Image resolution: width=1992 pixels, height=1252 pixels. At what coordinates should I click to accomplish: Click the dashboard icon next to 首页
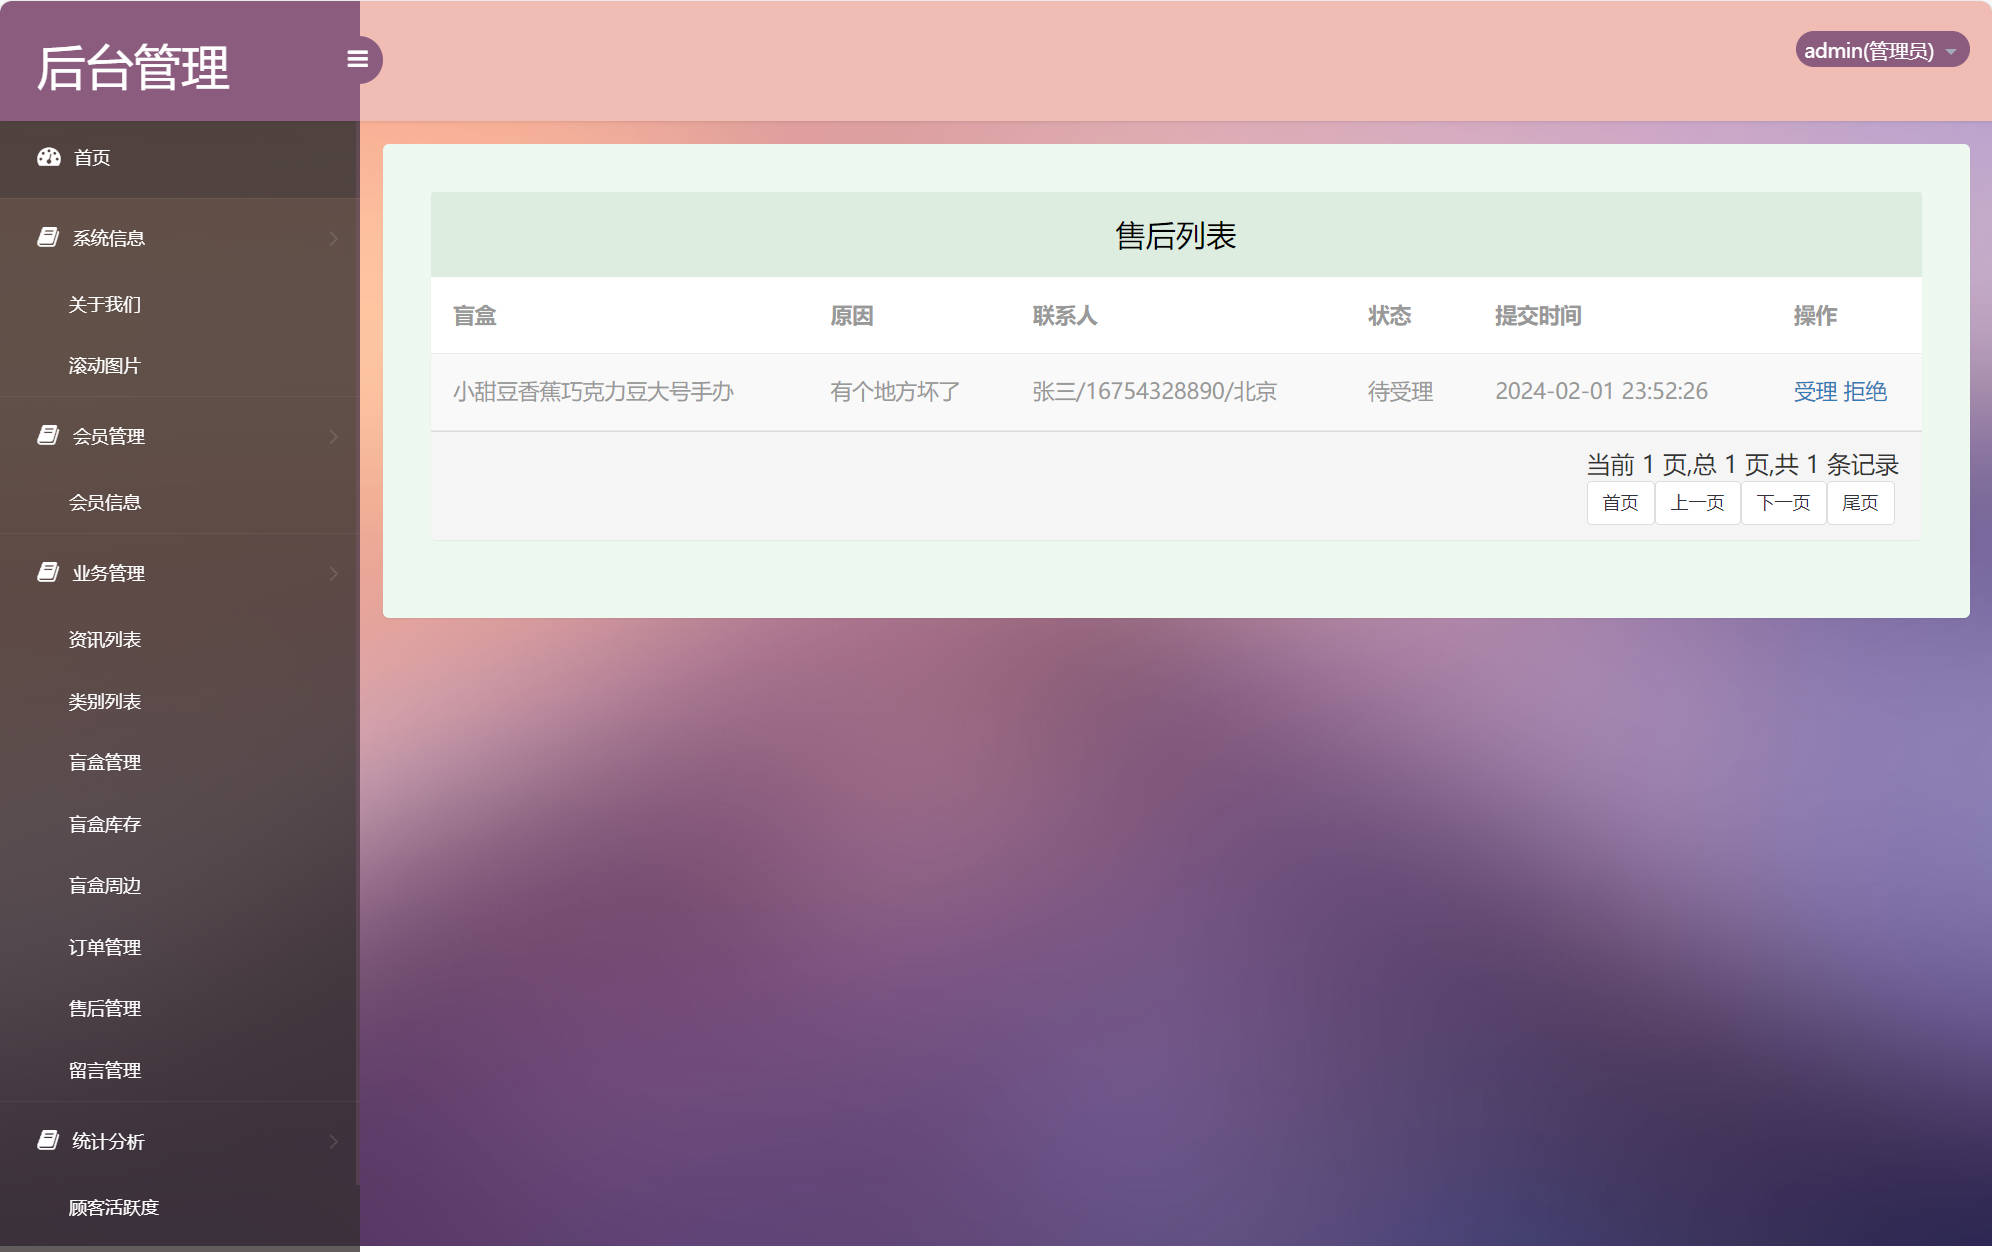[50, 158]
